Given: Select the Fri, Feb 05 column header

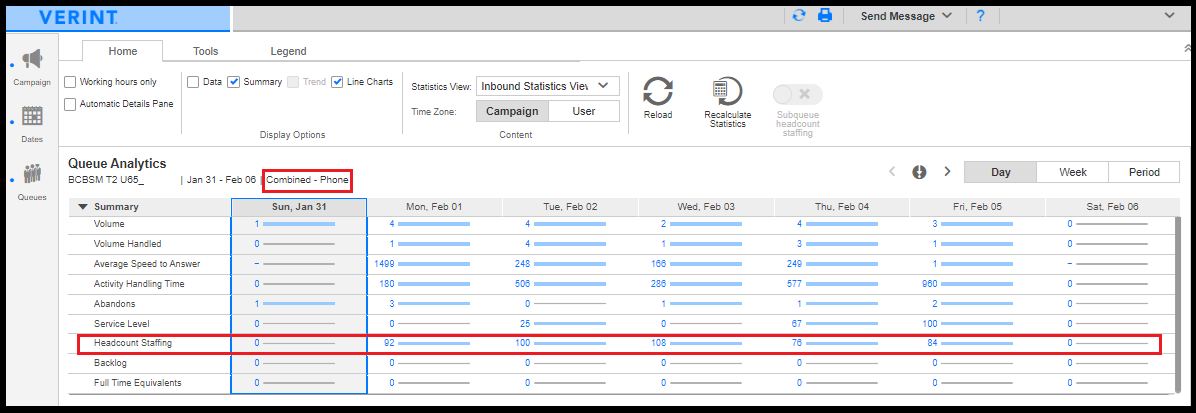Looking at the screenshot, I should pyautogui.click(x=978, y=207).
